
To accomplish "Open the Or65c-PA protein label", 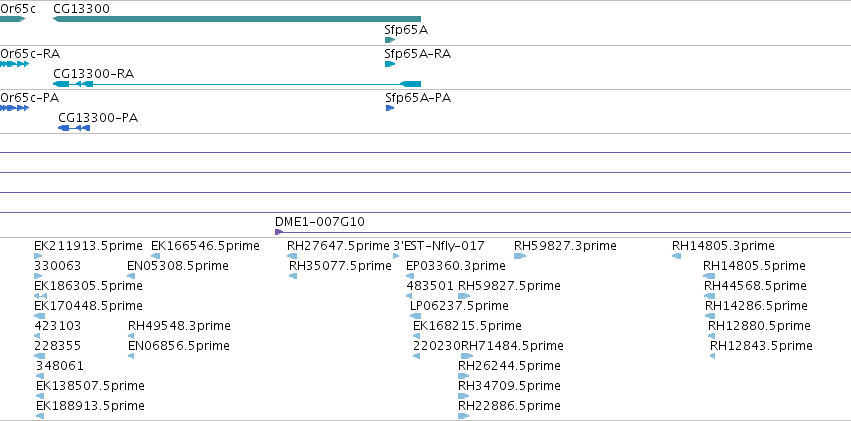I will tap(30, 98).
